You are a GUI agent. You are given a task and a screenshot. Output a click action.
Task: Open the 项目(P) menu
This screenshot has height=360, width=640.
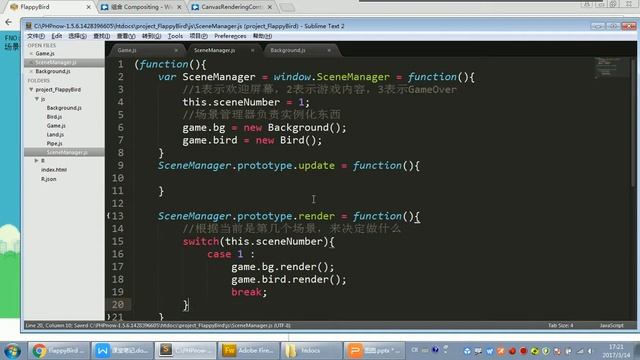[199, 36]
